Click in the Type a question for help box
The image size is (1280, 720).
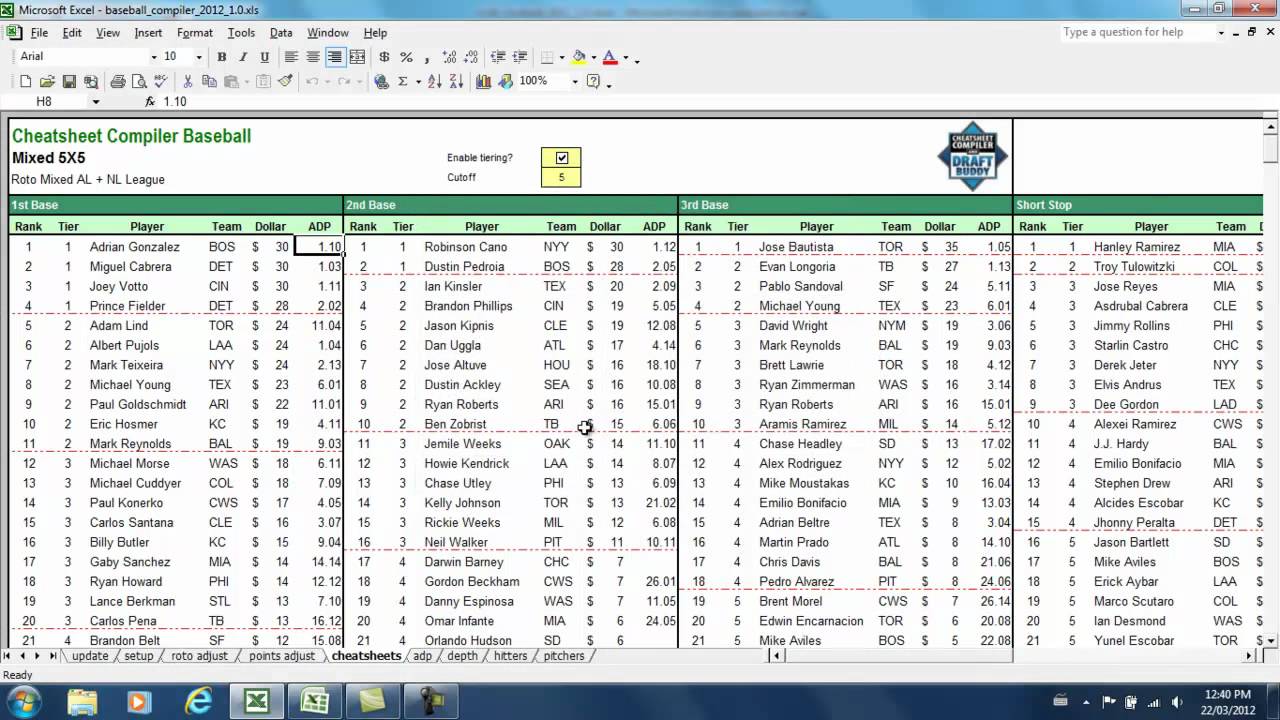pyautogui.click(x=1137, y=32)
